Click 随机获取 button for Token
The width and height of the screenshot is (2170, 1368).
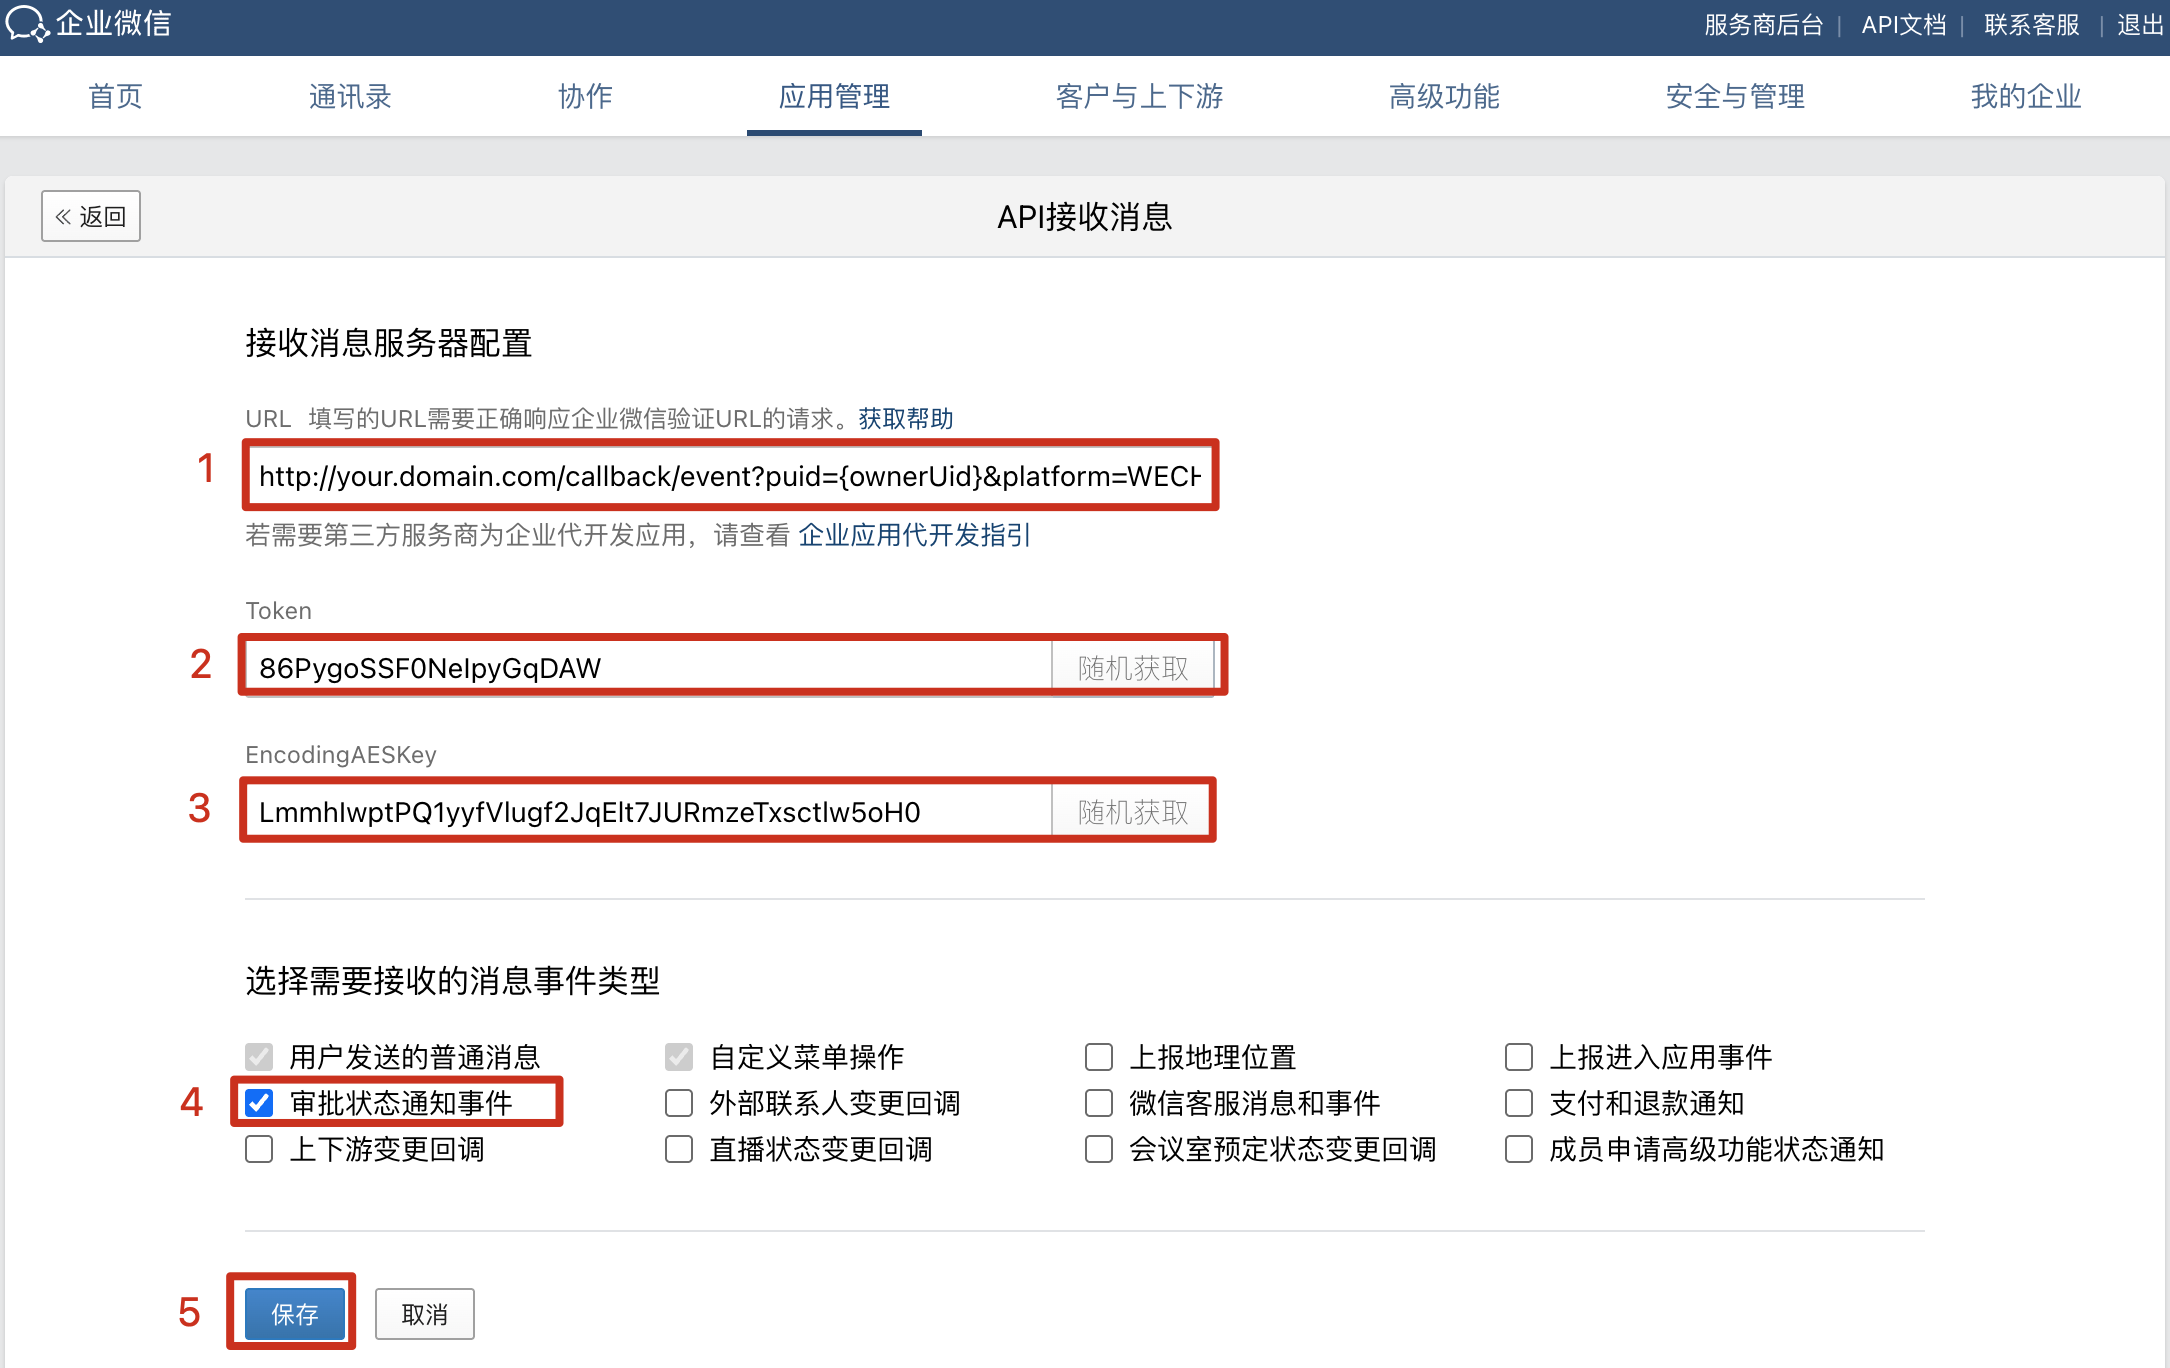click(x=1132, y=667)
